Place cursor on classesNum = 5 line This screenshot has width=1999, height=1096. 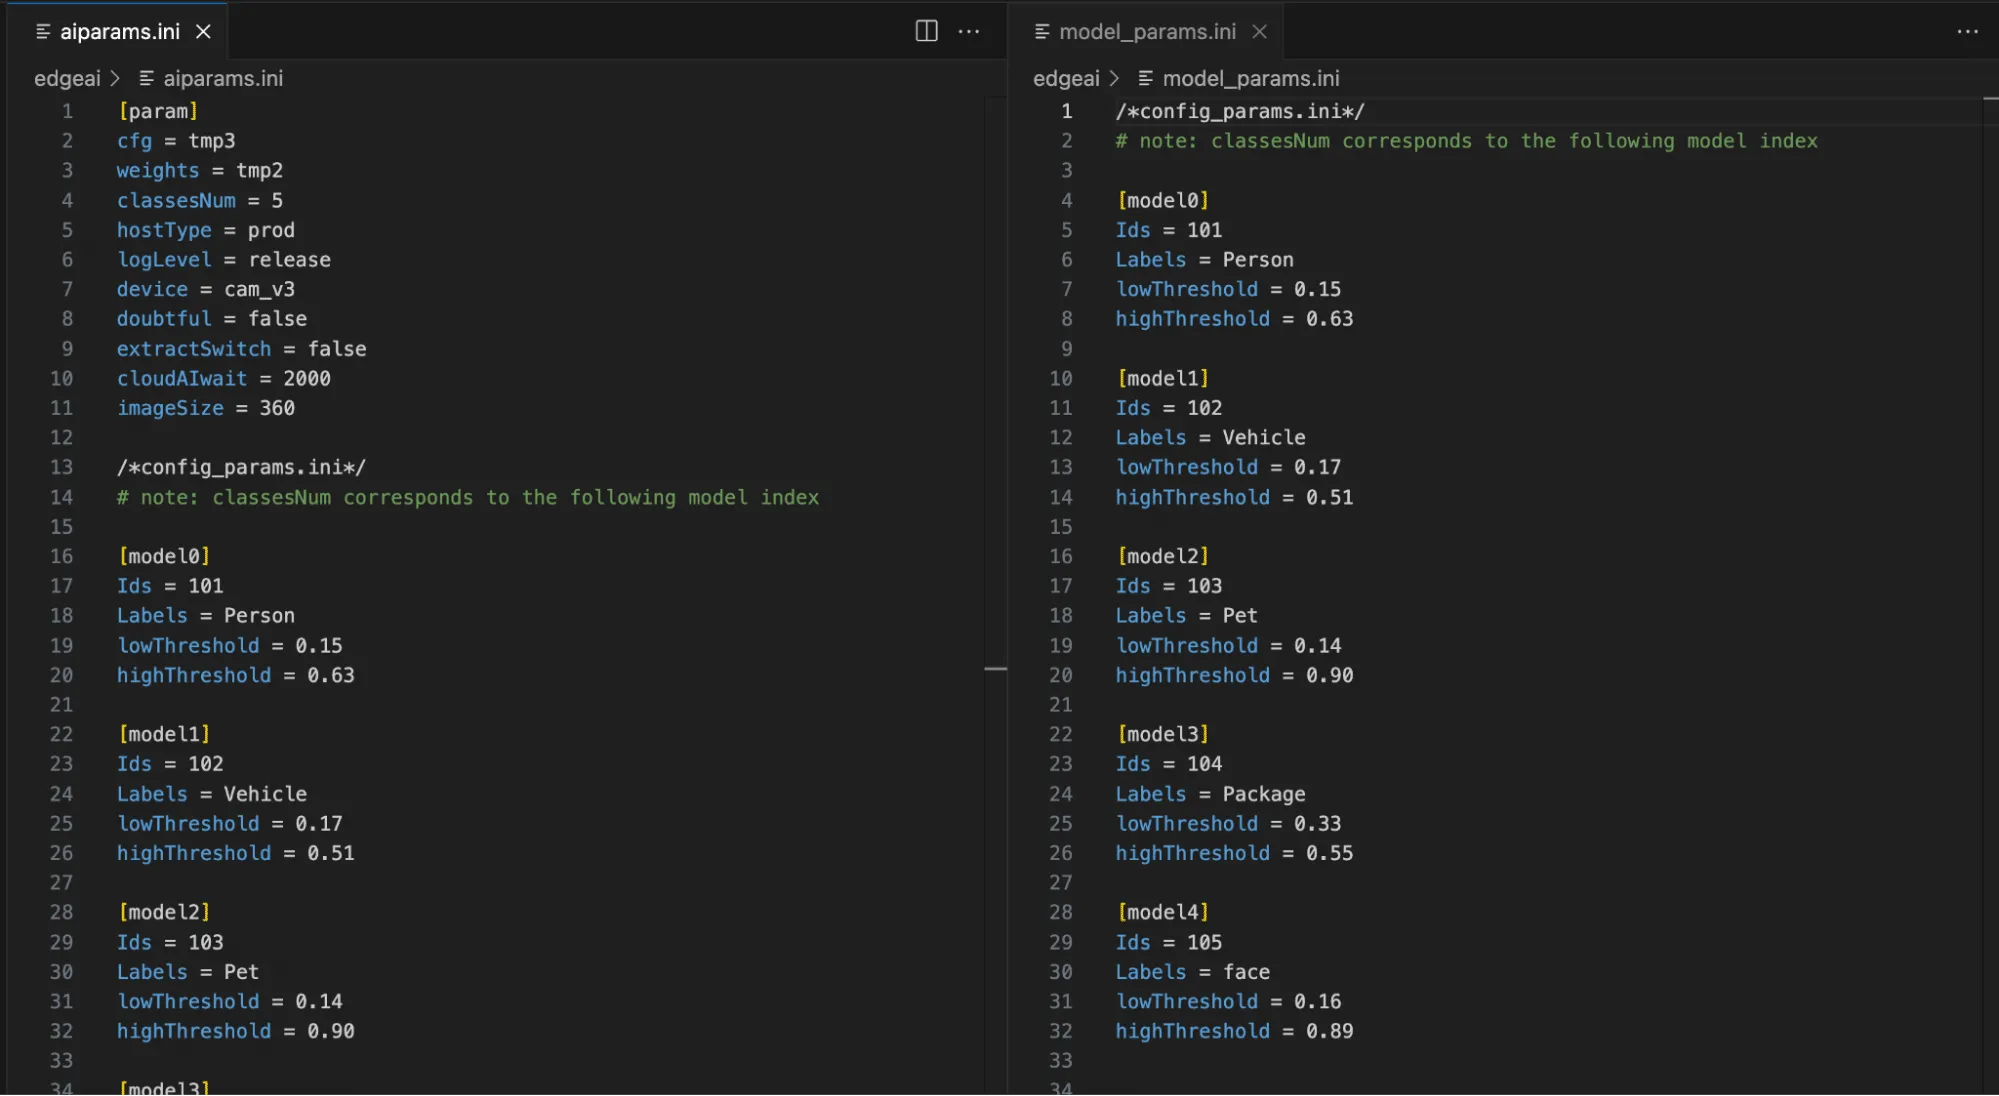(200, 200)
